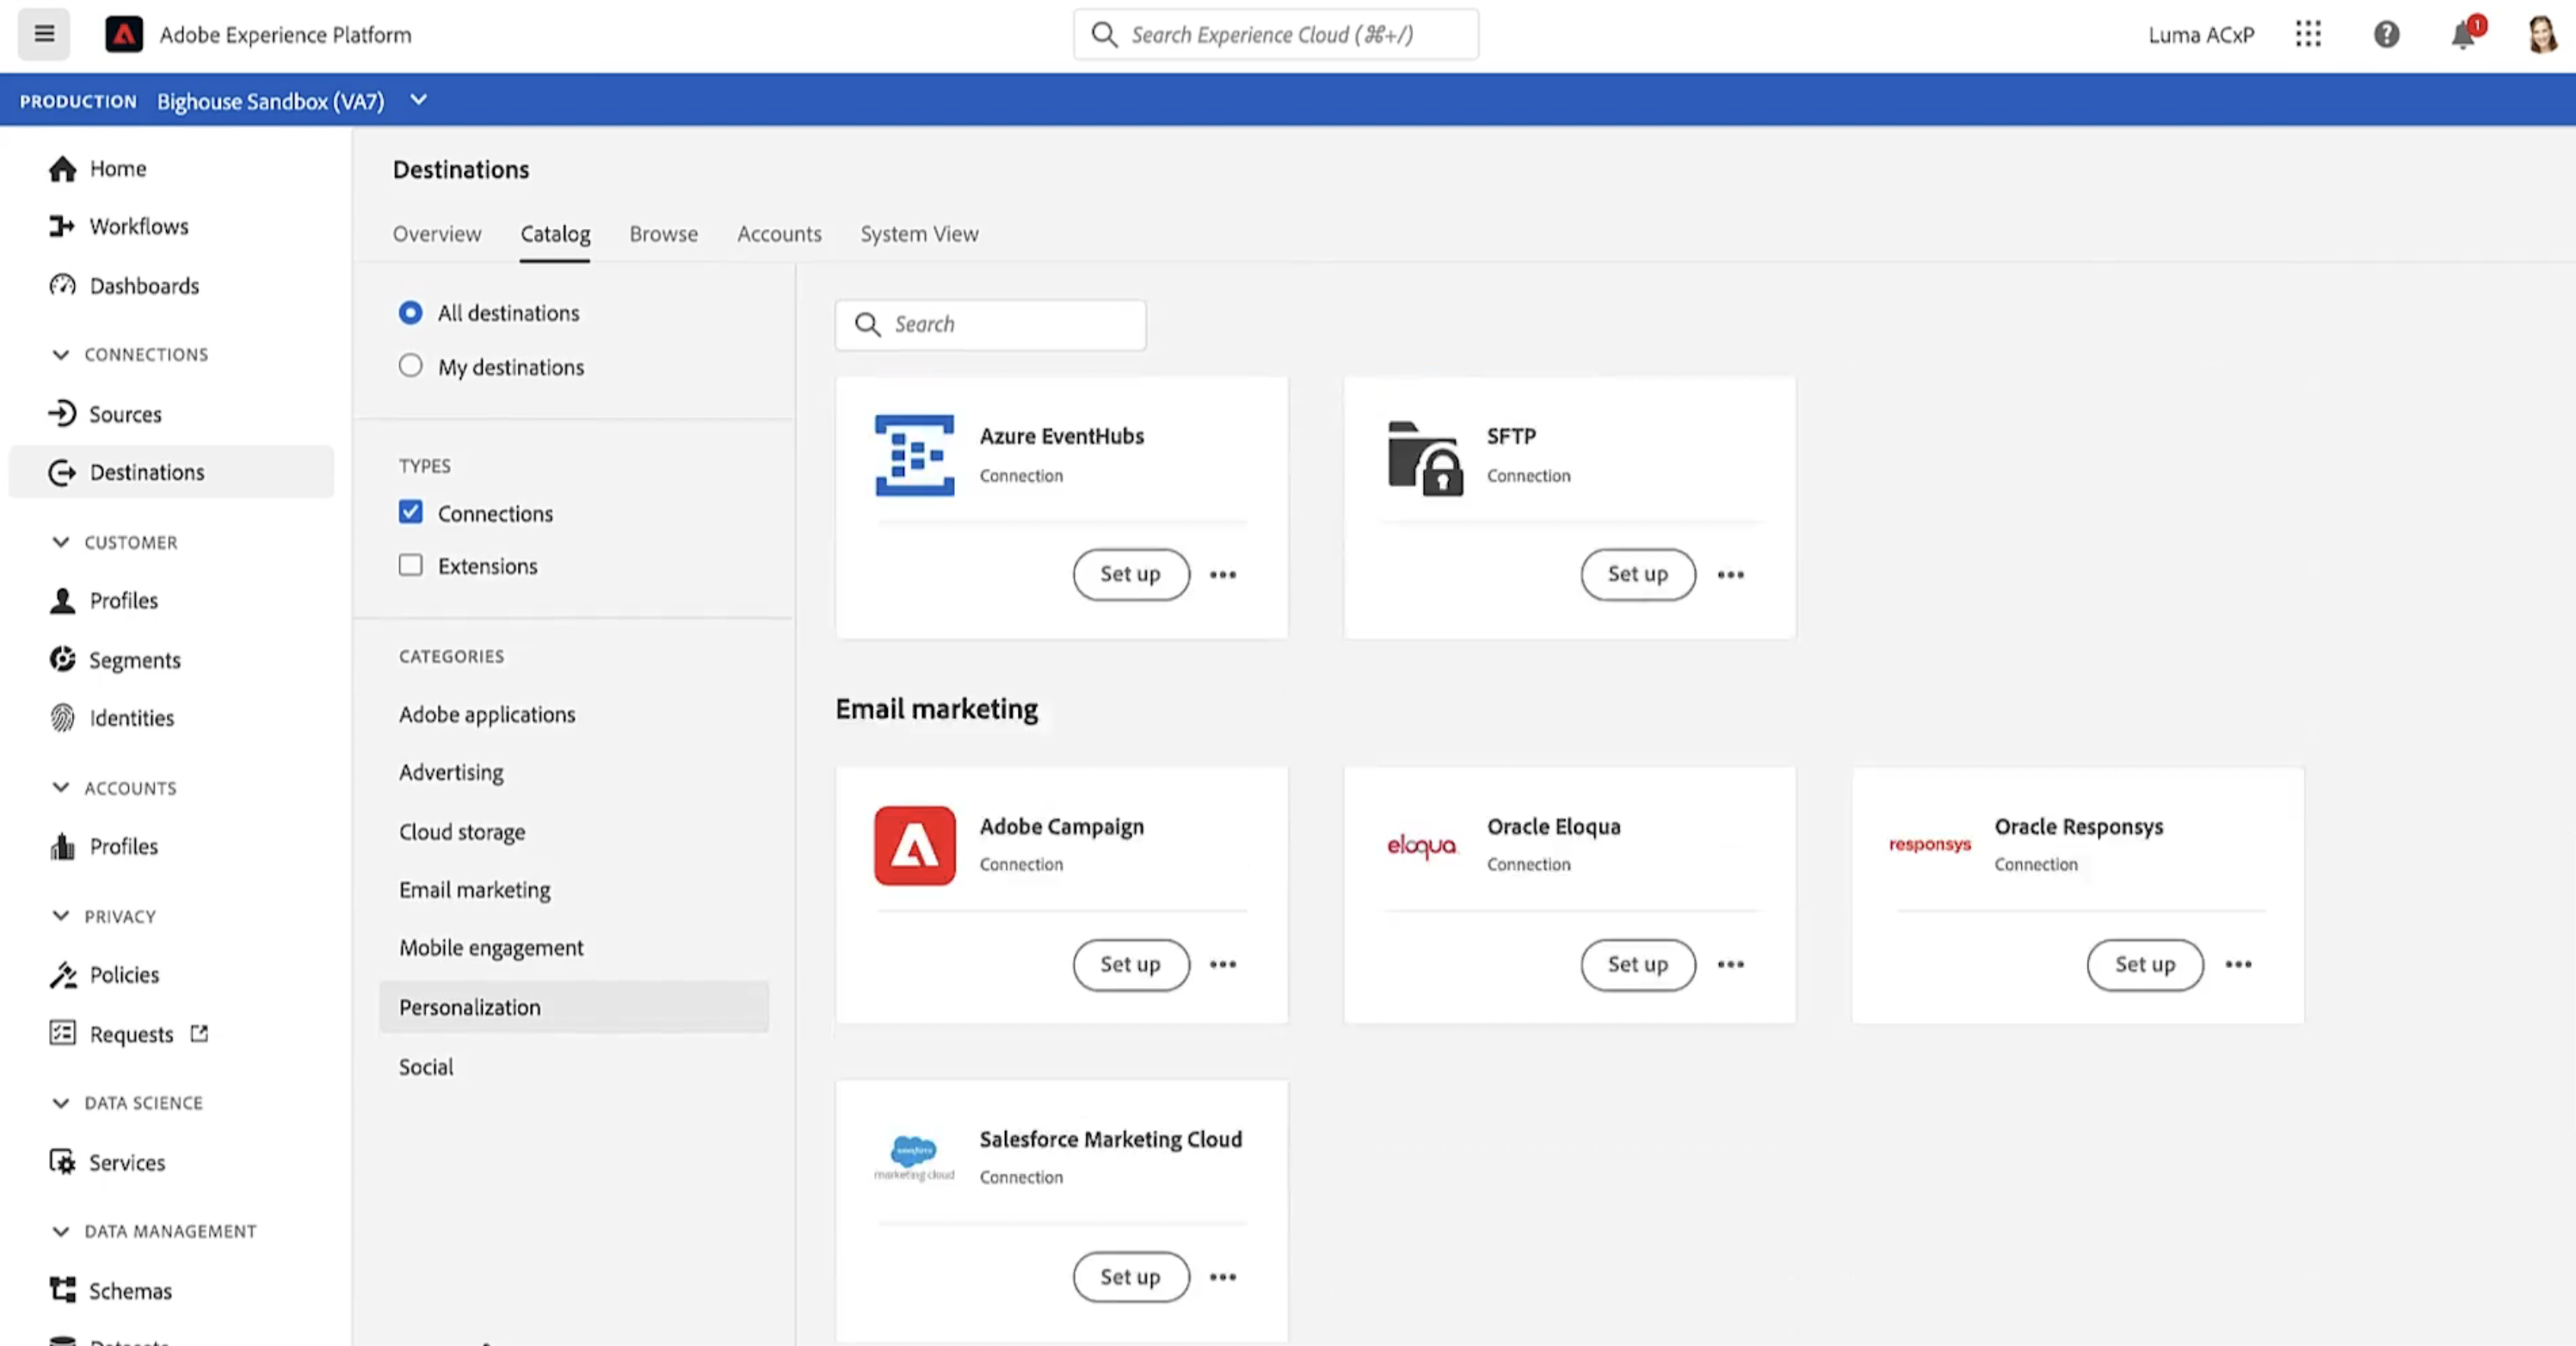This screenshot has height=1346, width=2576.
Task: Open the help question mark icon
Action: point(2386,34)
